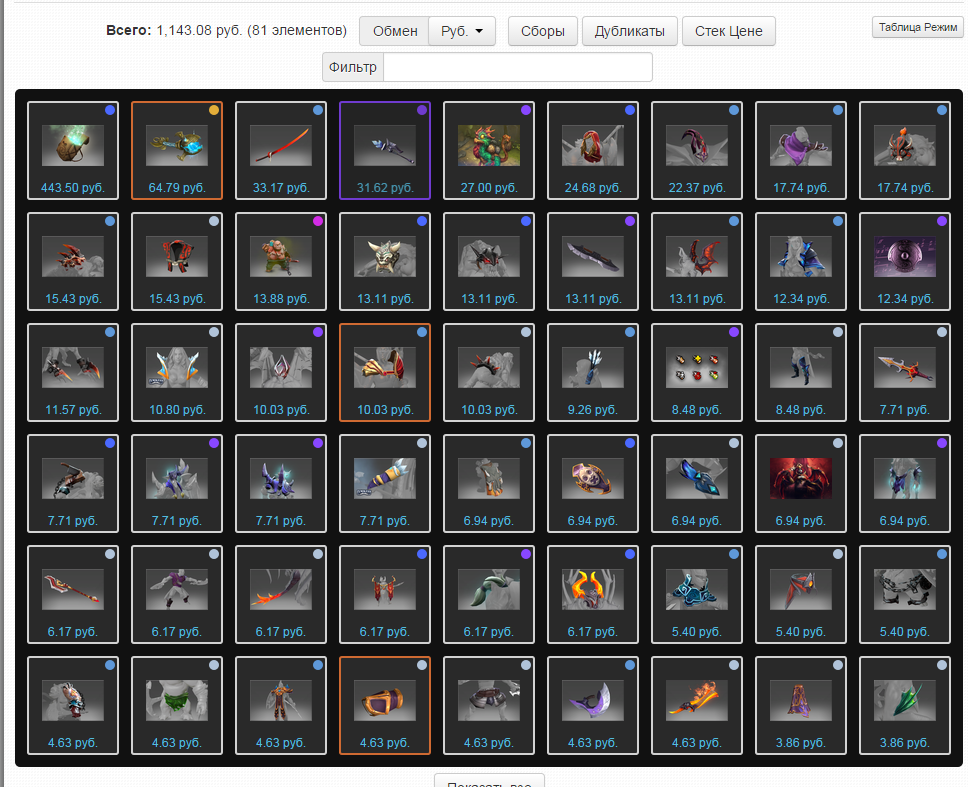Viewport: 968px width, 787px height.
Task: Select the 8.48 руб. gems set item
Action: point(697,373)
